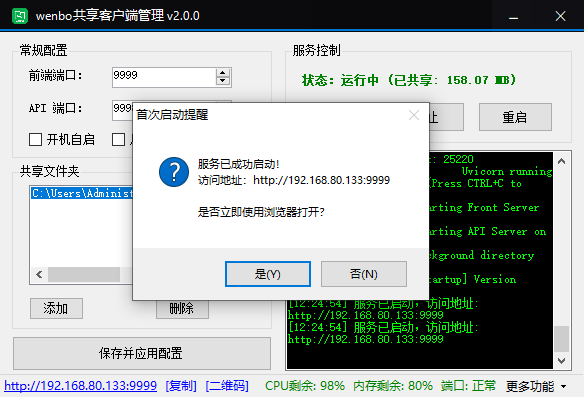Close the wenbo main window
Screen dimensions: 584x397
560,16
